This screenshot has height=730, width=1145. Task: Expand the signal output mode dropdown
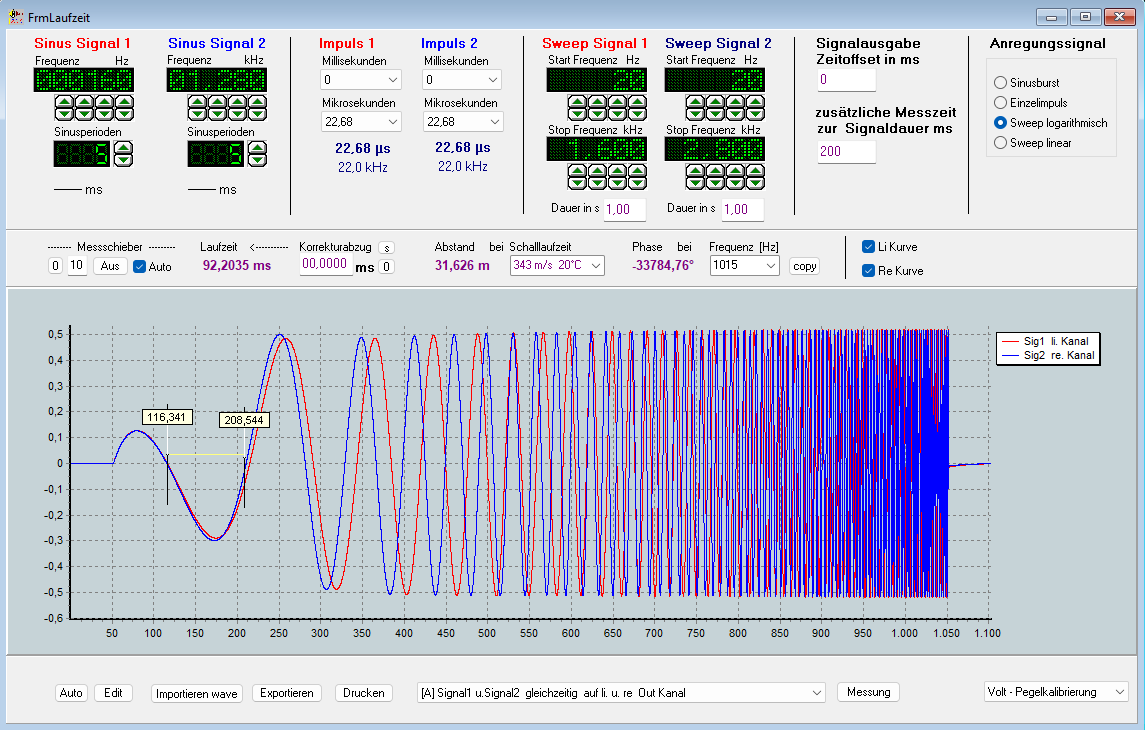point(621,693)
